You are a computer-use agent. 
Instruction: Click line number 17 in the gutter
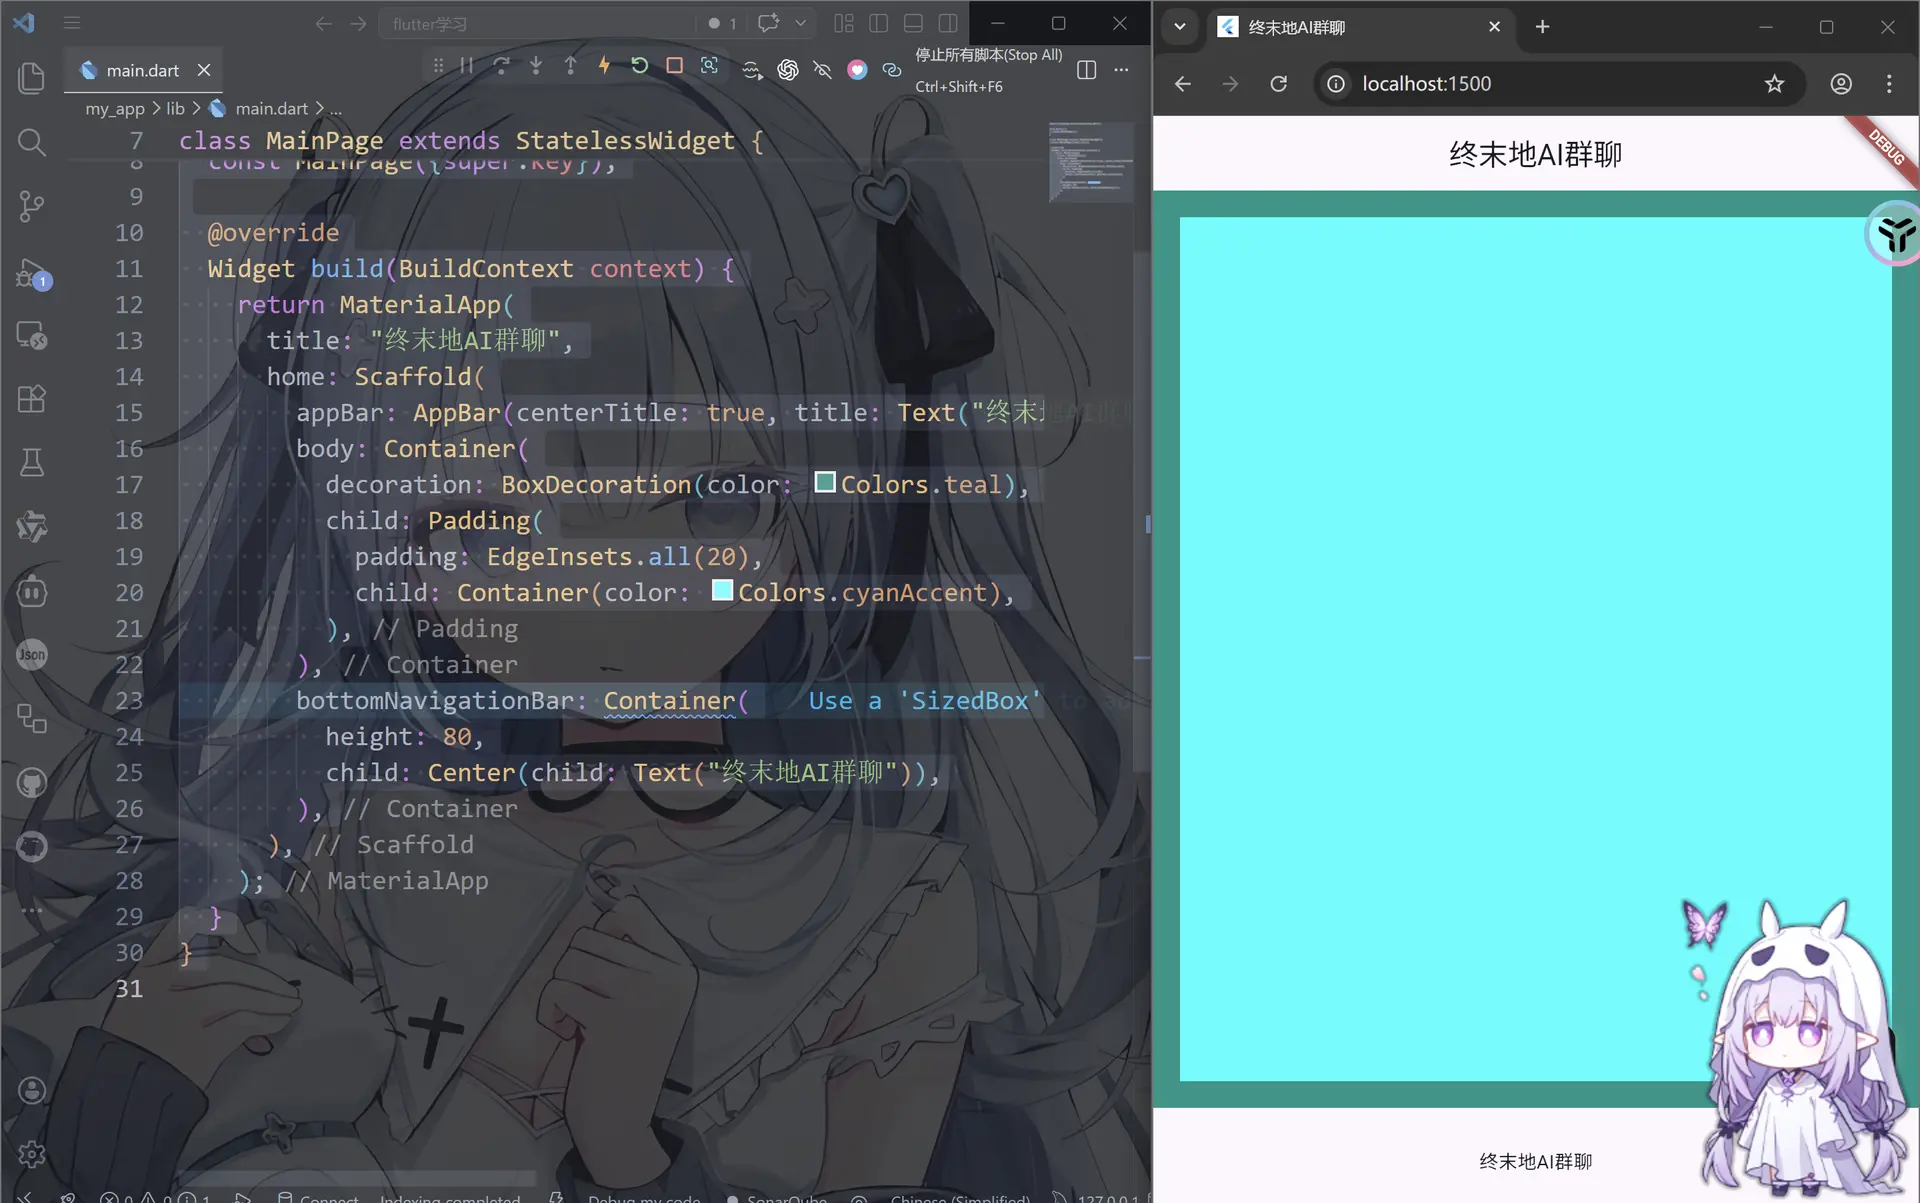point(129,485)
